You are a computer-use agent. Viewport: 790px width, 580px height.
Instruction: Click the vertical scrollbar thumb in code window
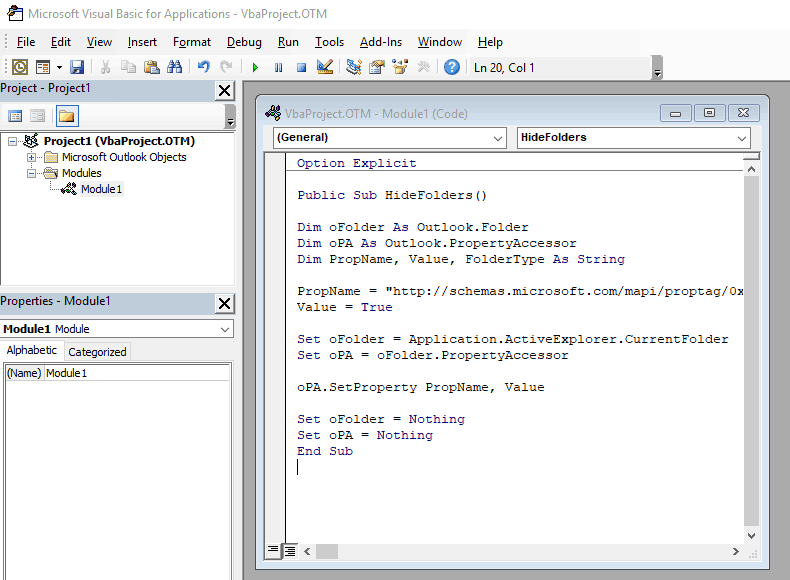point(751,351)
